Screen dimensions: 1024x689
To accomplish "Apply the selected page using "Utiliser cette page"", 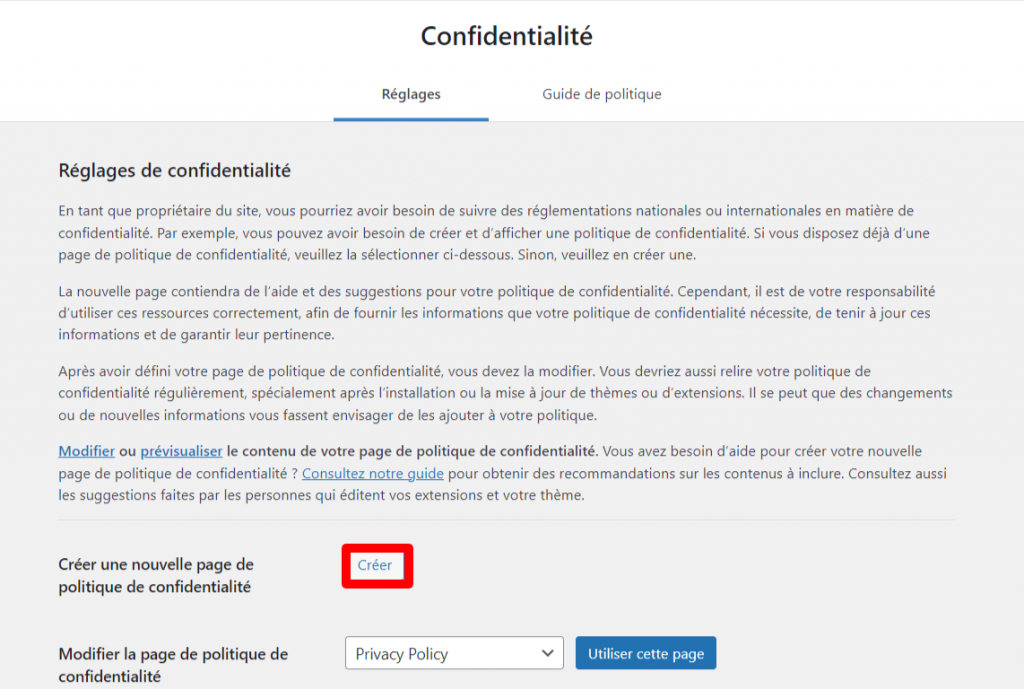I will pos(645,653).
